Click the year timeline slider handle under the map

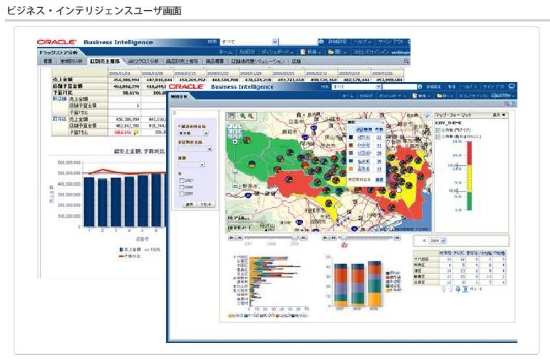pyautogui.click(x=295, y=238)
